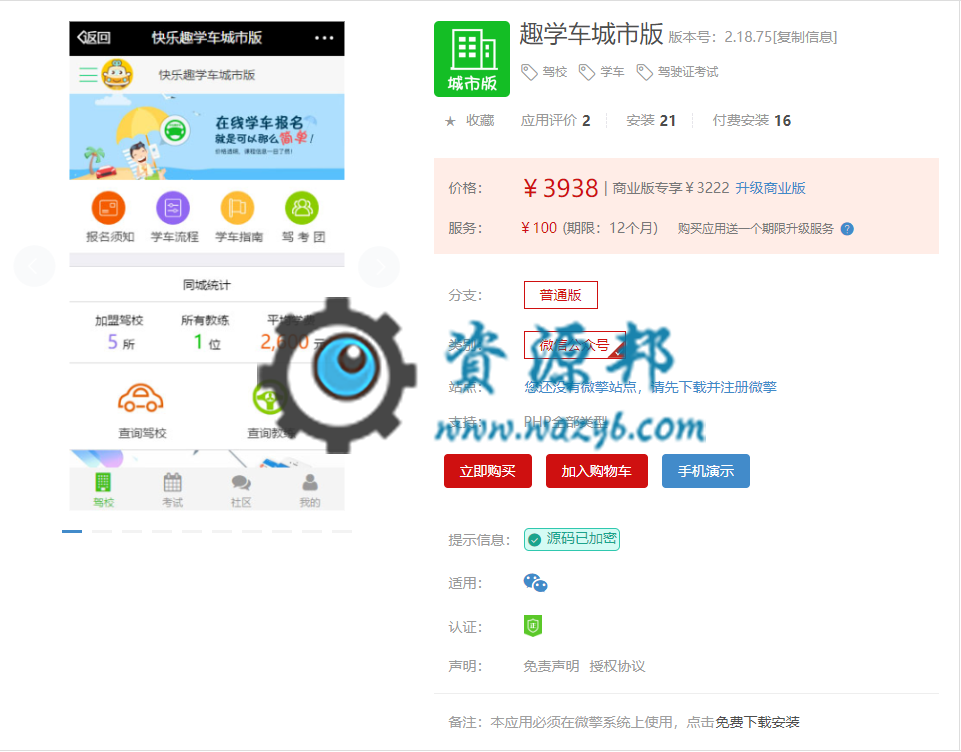Click the ￥3938 price text
Image resolution: width=961 pixels, height=752 pixels.
[560, 188]
